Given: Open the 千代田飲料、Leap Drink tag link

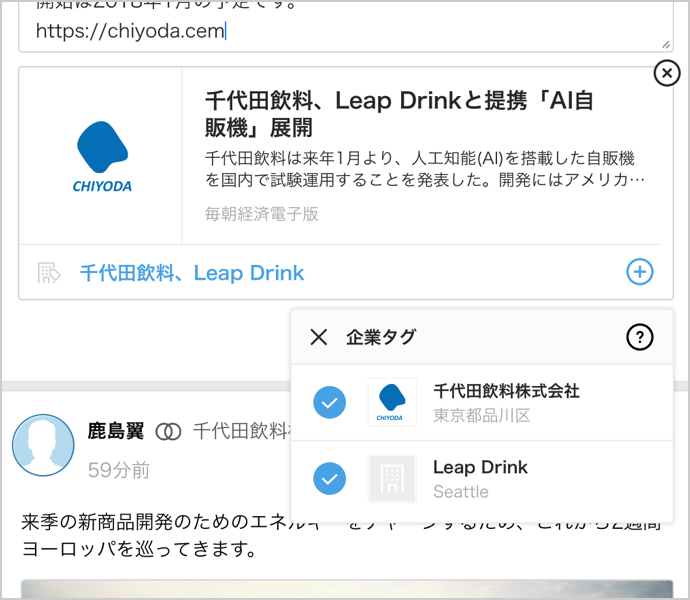Looking at the screenshot, I should pyautogui.click(x=192, y=273).
